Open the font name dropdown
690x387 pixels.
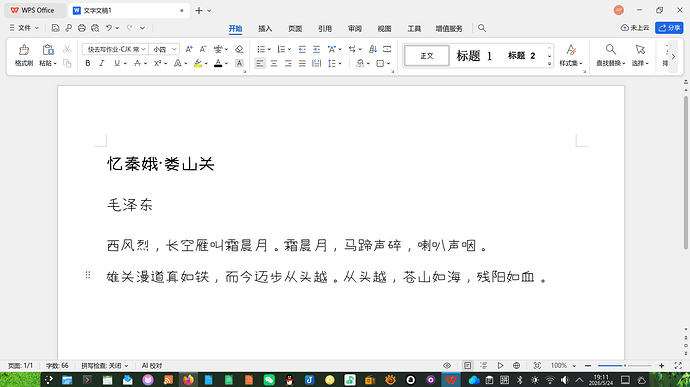pyautogui.click(x=143, y=49)
